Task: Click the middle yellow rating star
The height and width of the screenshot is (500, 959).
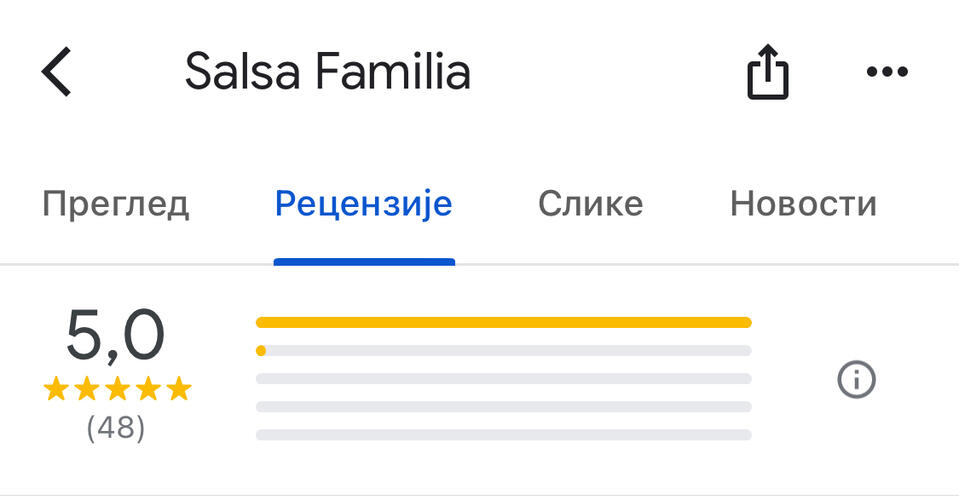Action: pos(117,389)
